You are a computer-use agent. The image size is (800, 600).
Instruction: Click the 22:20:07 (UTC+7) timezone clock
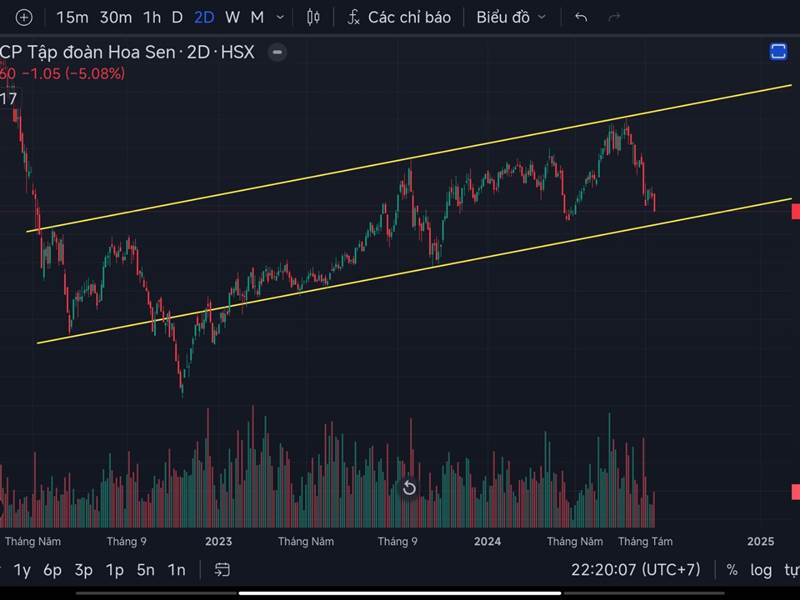(636, 570)
